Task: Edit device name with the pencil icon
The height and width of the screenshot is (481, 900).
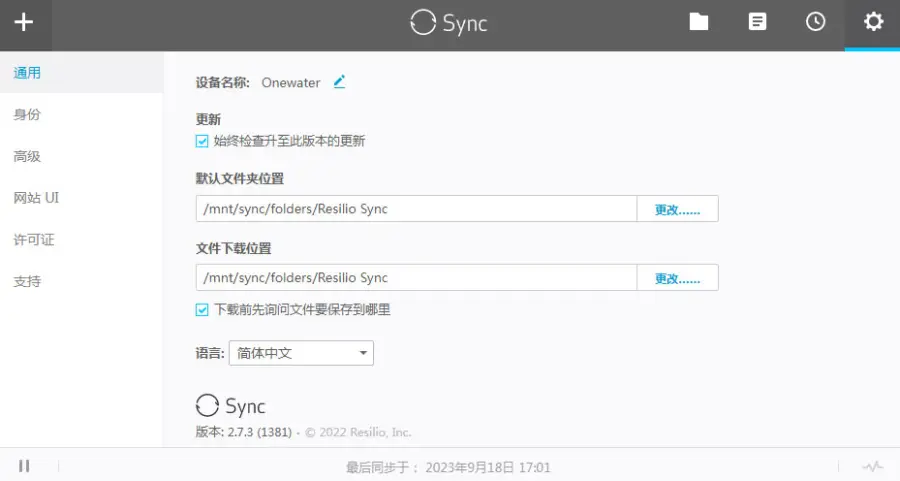Action: point(339,82)
